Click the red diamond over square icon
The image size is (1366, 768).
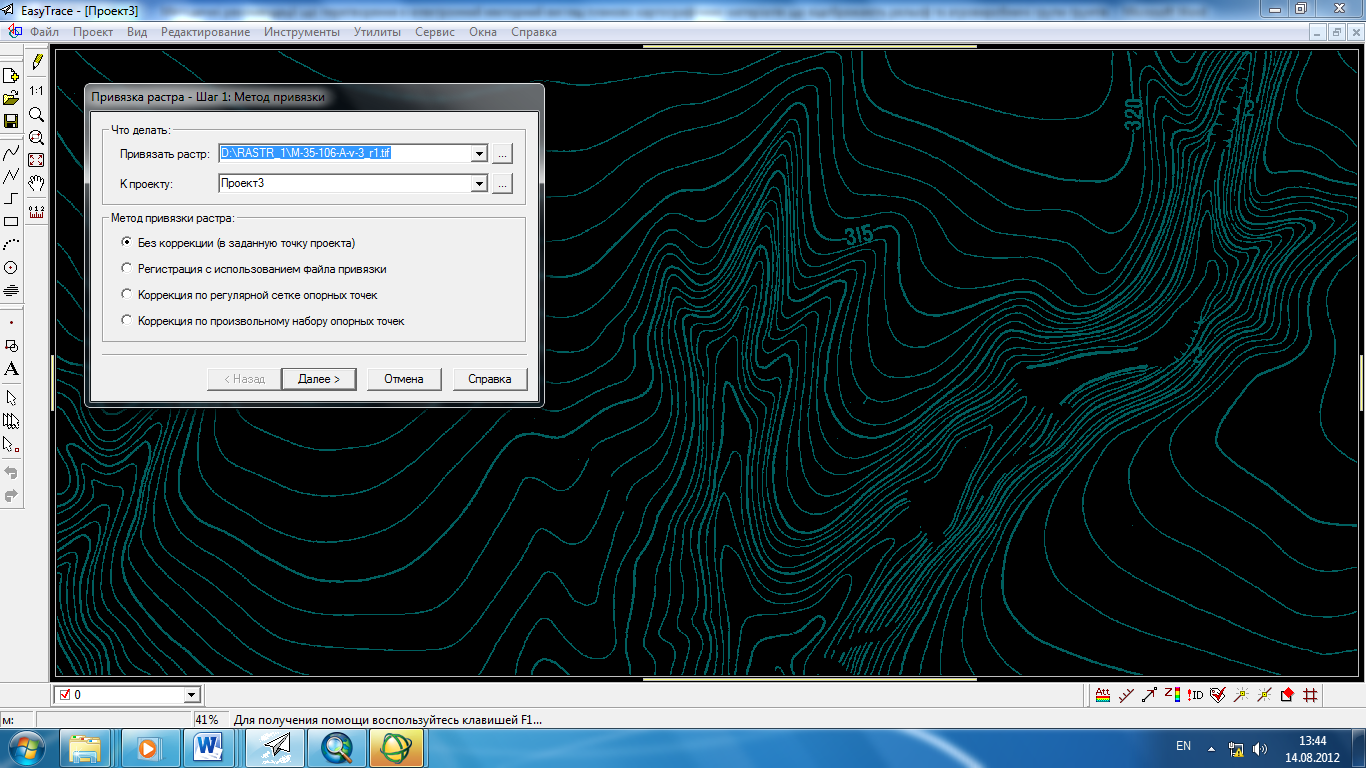pyautogui.click(x=1287, y=695)
